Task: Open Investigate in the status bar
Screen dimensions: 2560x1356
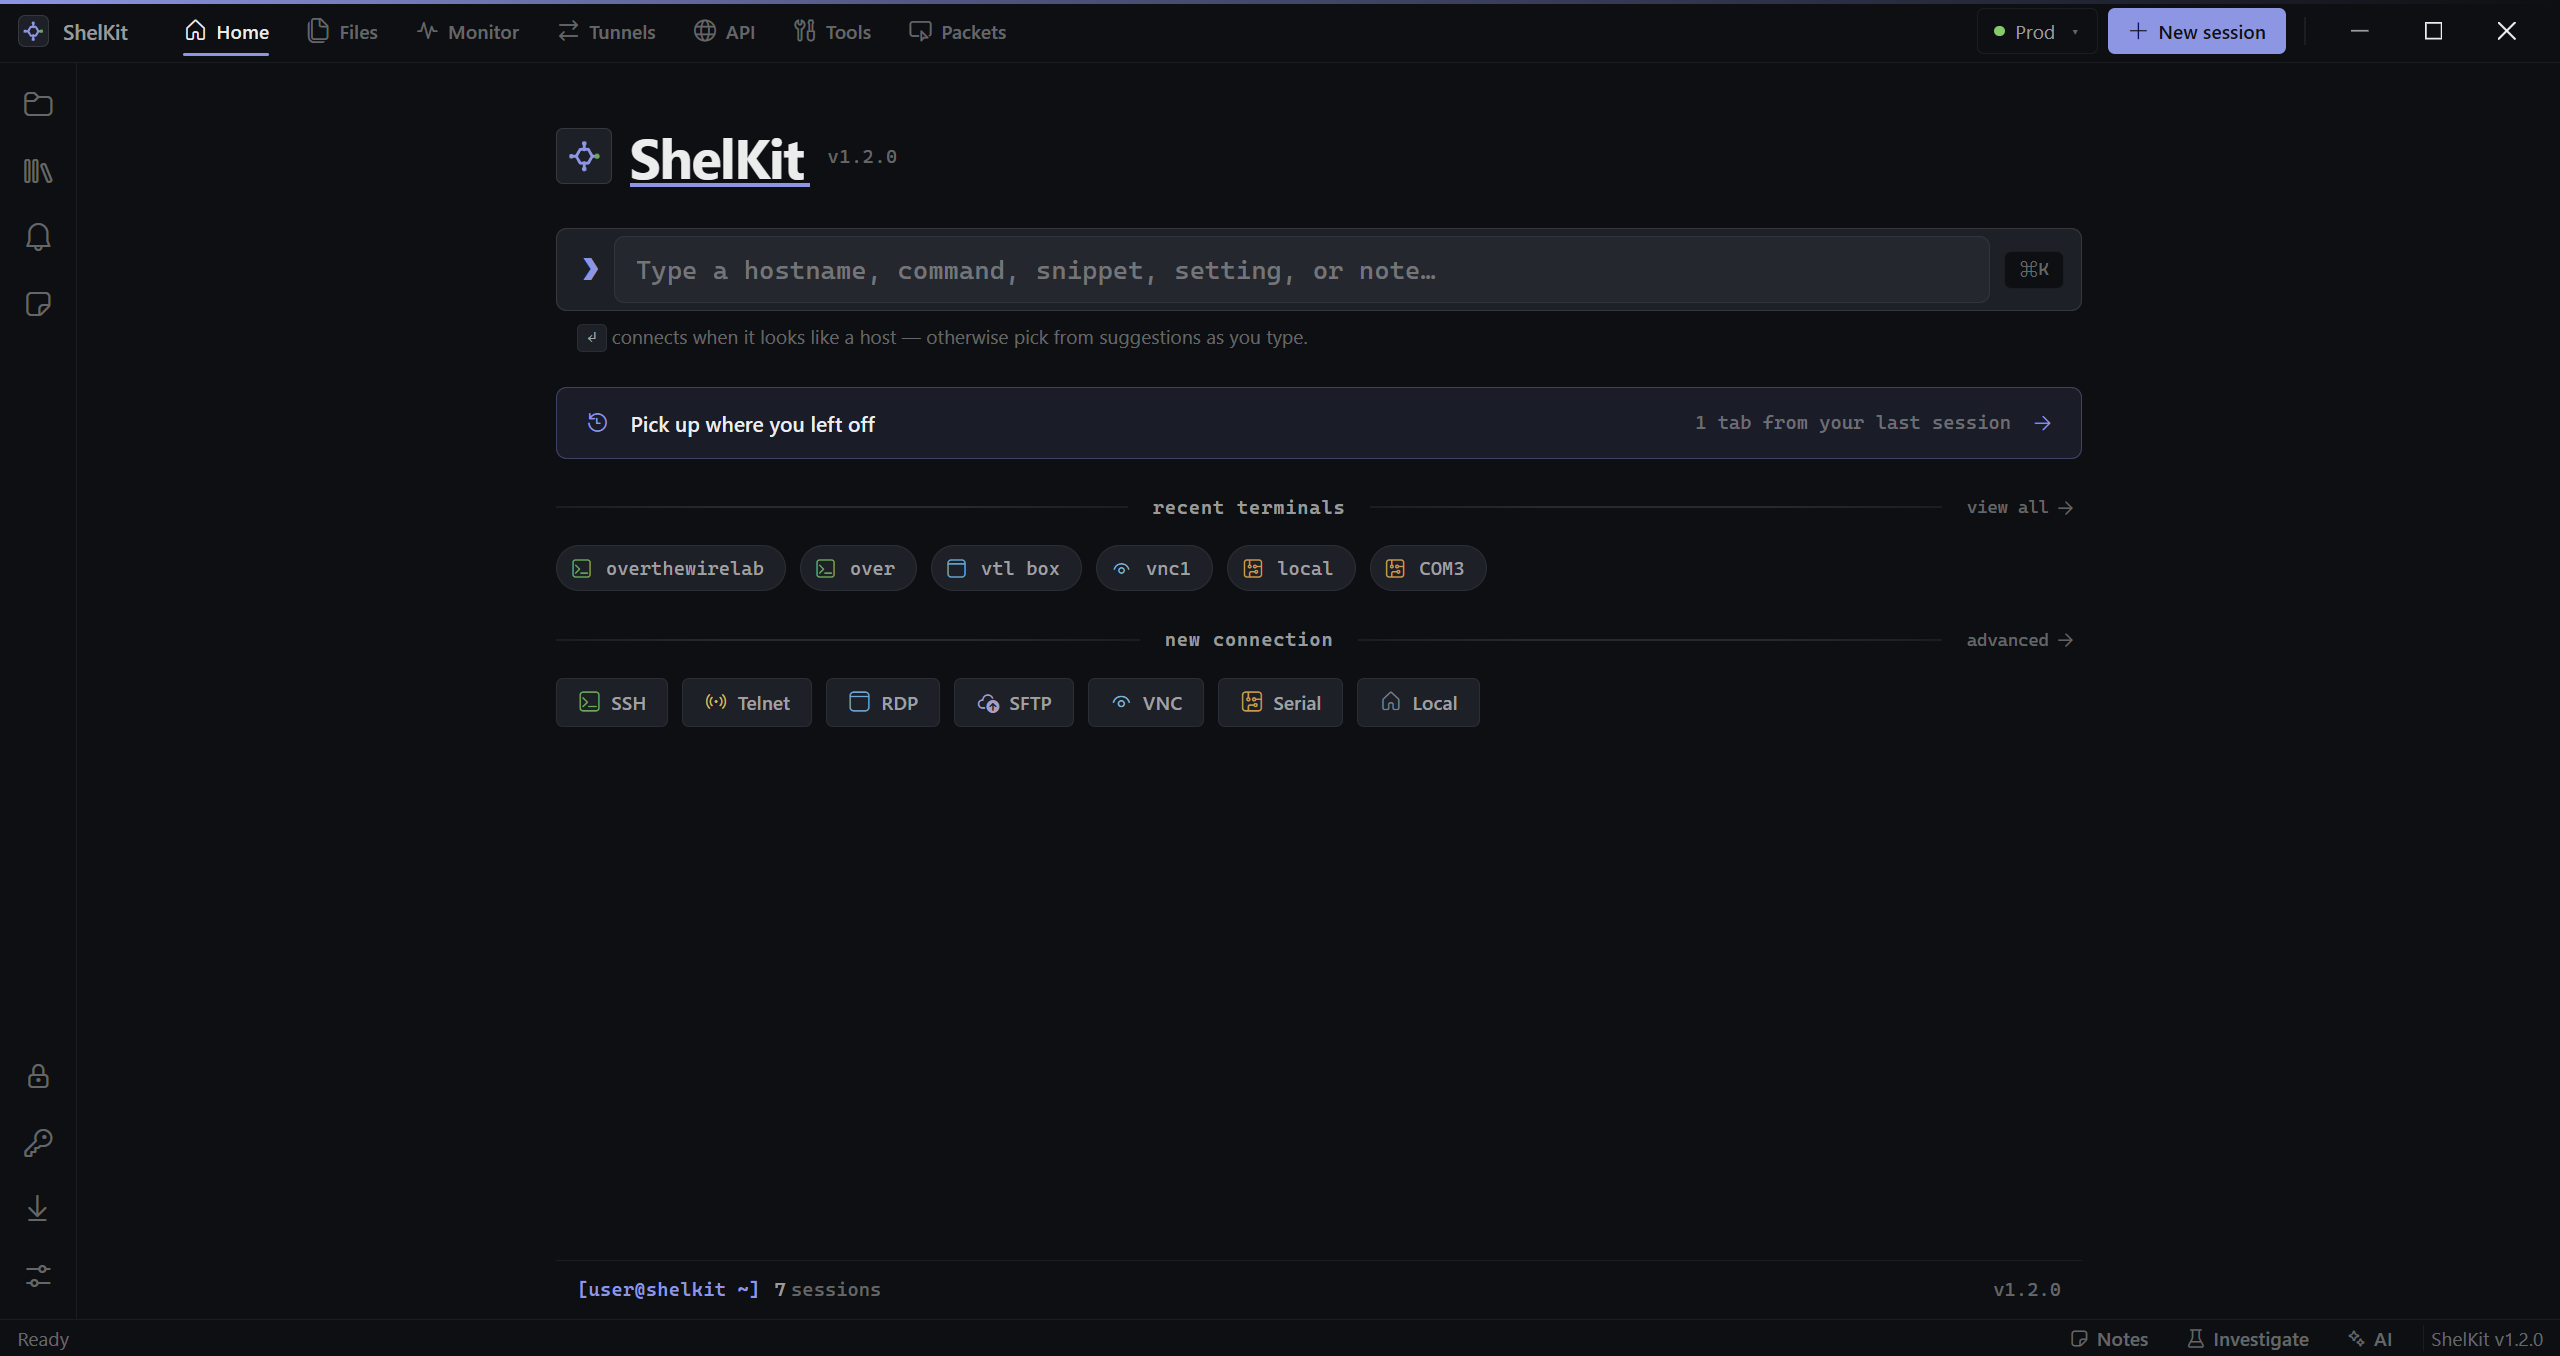Action: 2247,1339
